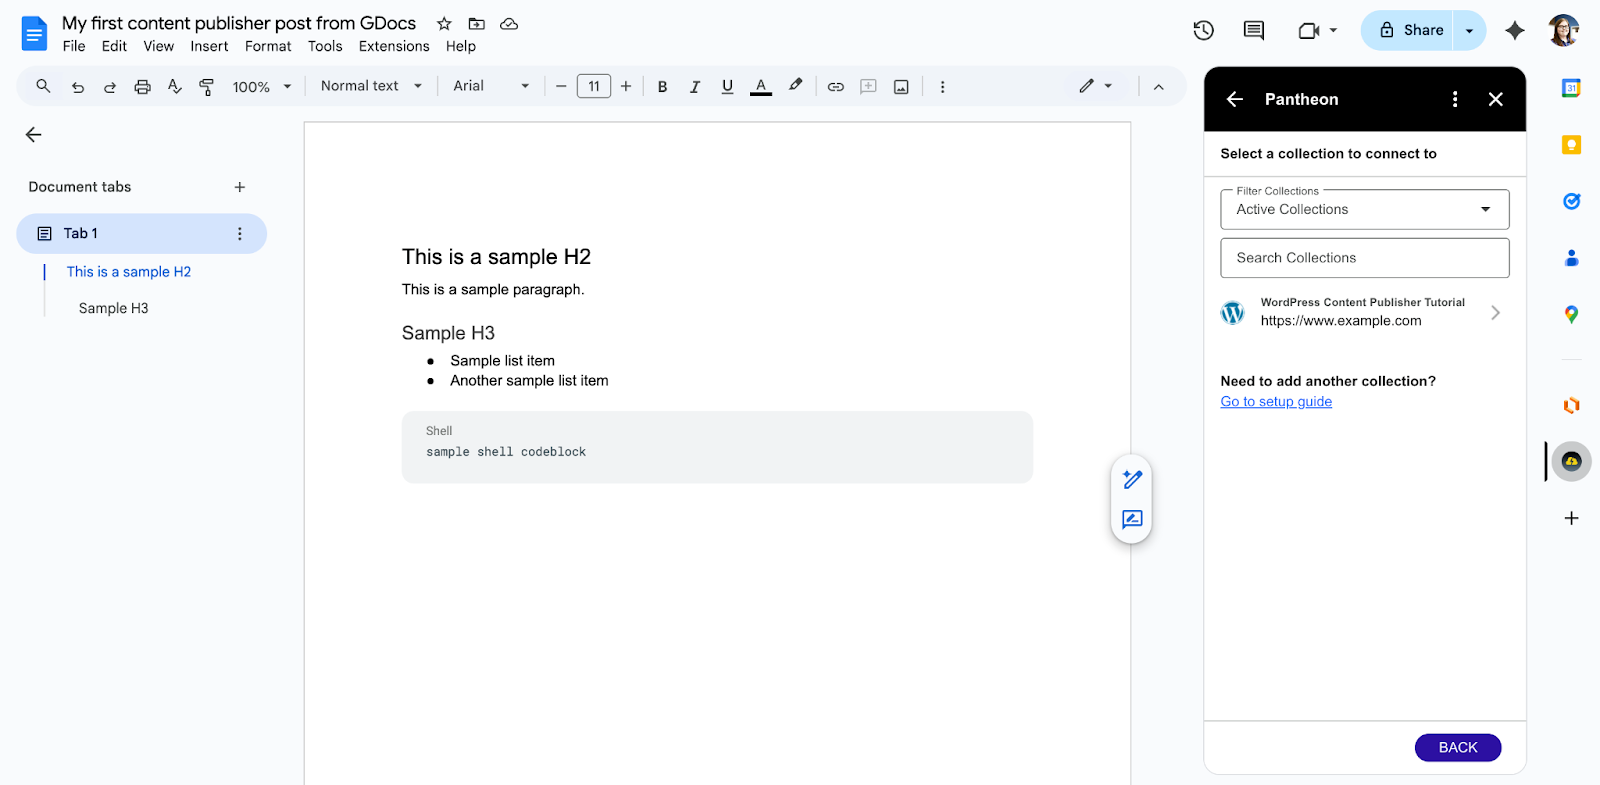Screen dimensions: 1600x785
Task: Open the File menu
Action: coord(74,46)
